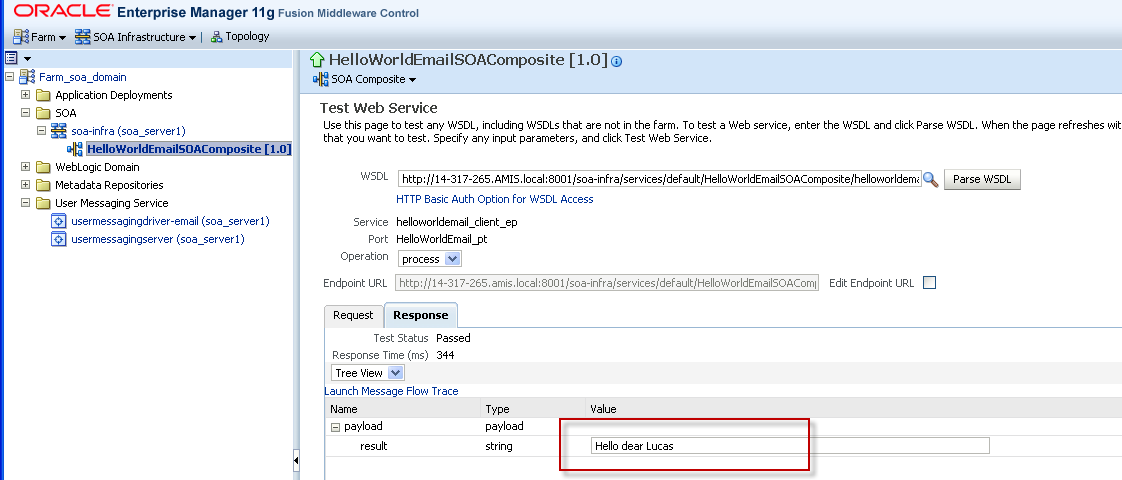Screen dimensions: 1122x480
Task: Click the tree view options icon
Action: pos(12,59)
